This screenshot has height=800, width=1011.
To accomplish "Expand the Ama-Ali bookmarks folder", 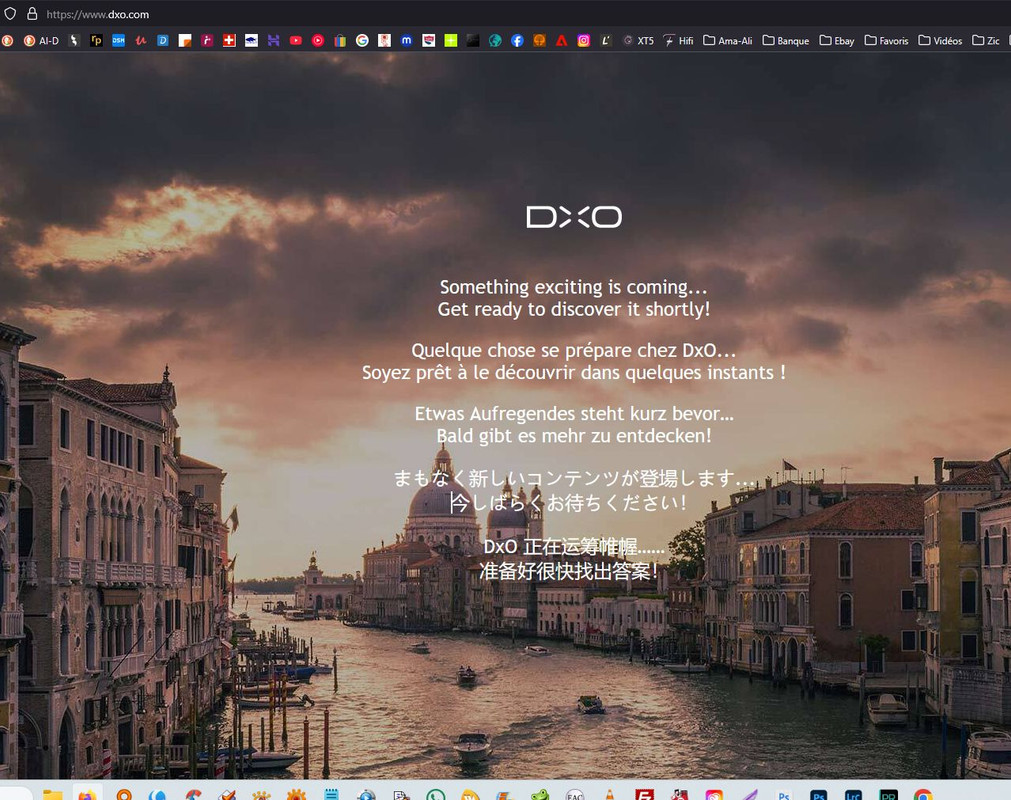I will pos(728,41).
